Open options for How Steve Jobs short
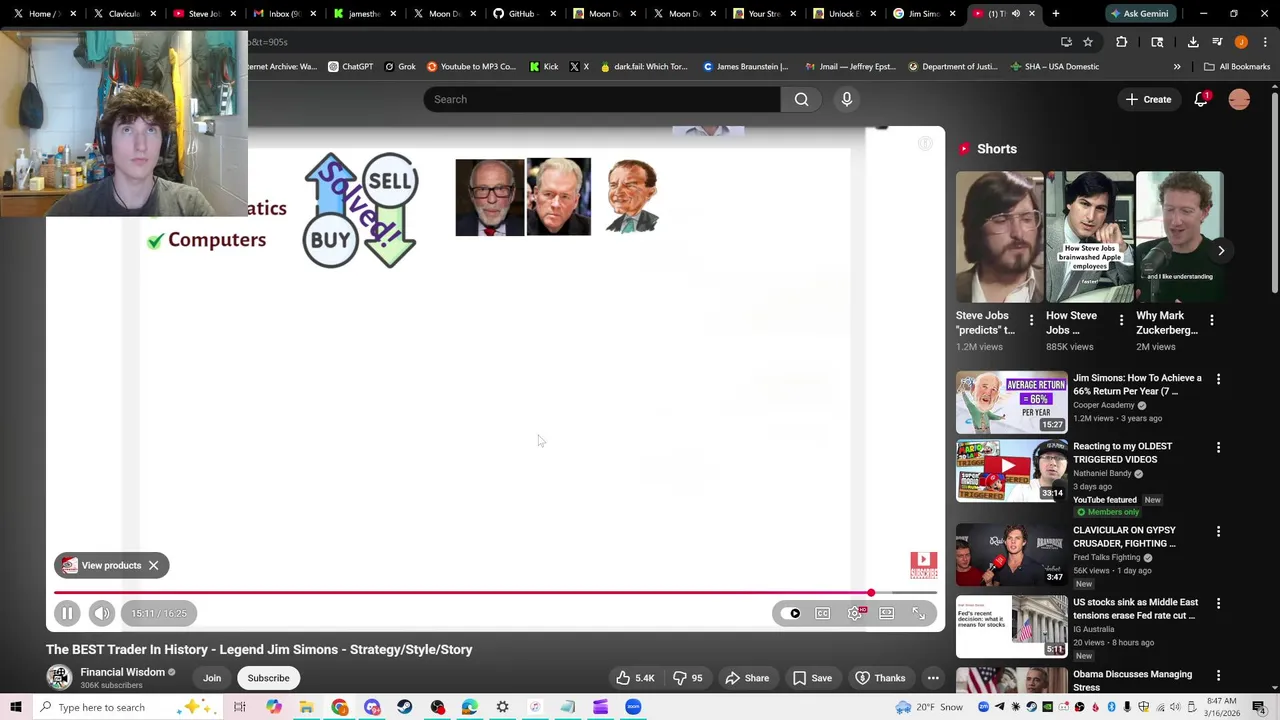1280x720 pixels. [1121, 321]
